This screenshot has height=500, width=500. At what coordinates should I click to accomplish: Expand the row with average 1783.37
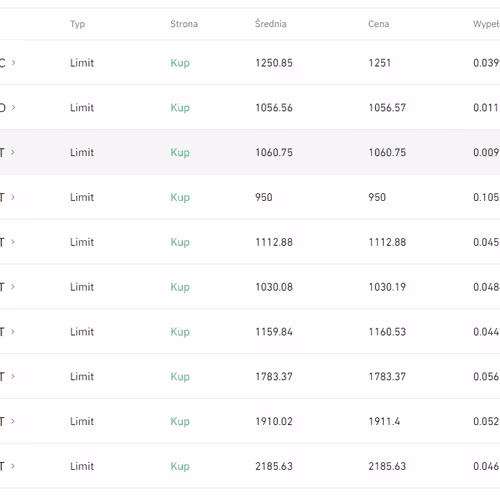coord(13,376)
